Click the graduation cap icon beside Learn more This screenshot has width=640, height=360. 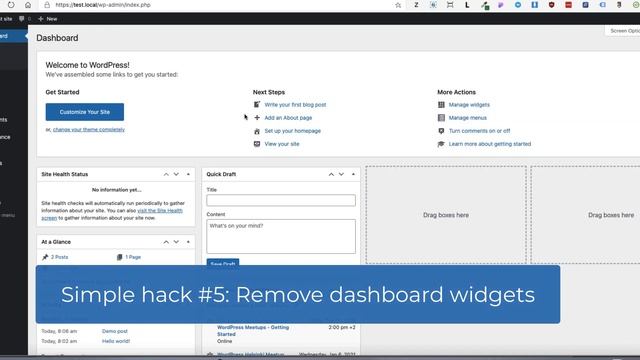tap(441, 144)
